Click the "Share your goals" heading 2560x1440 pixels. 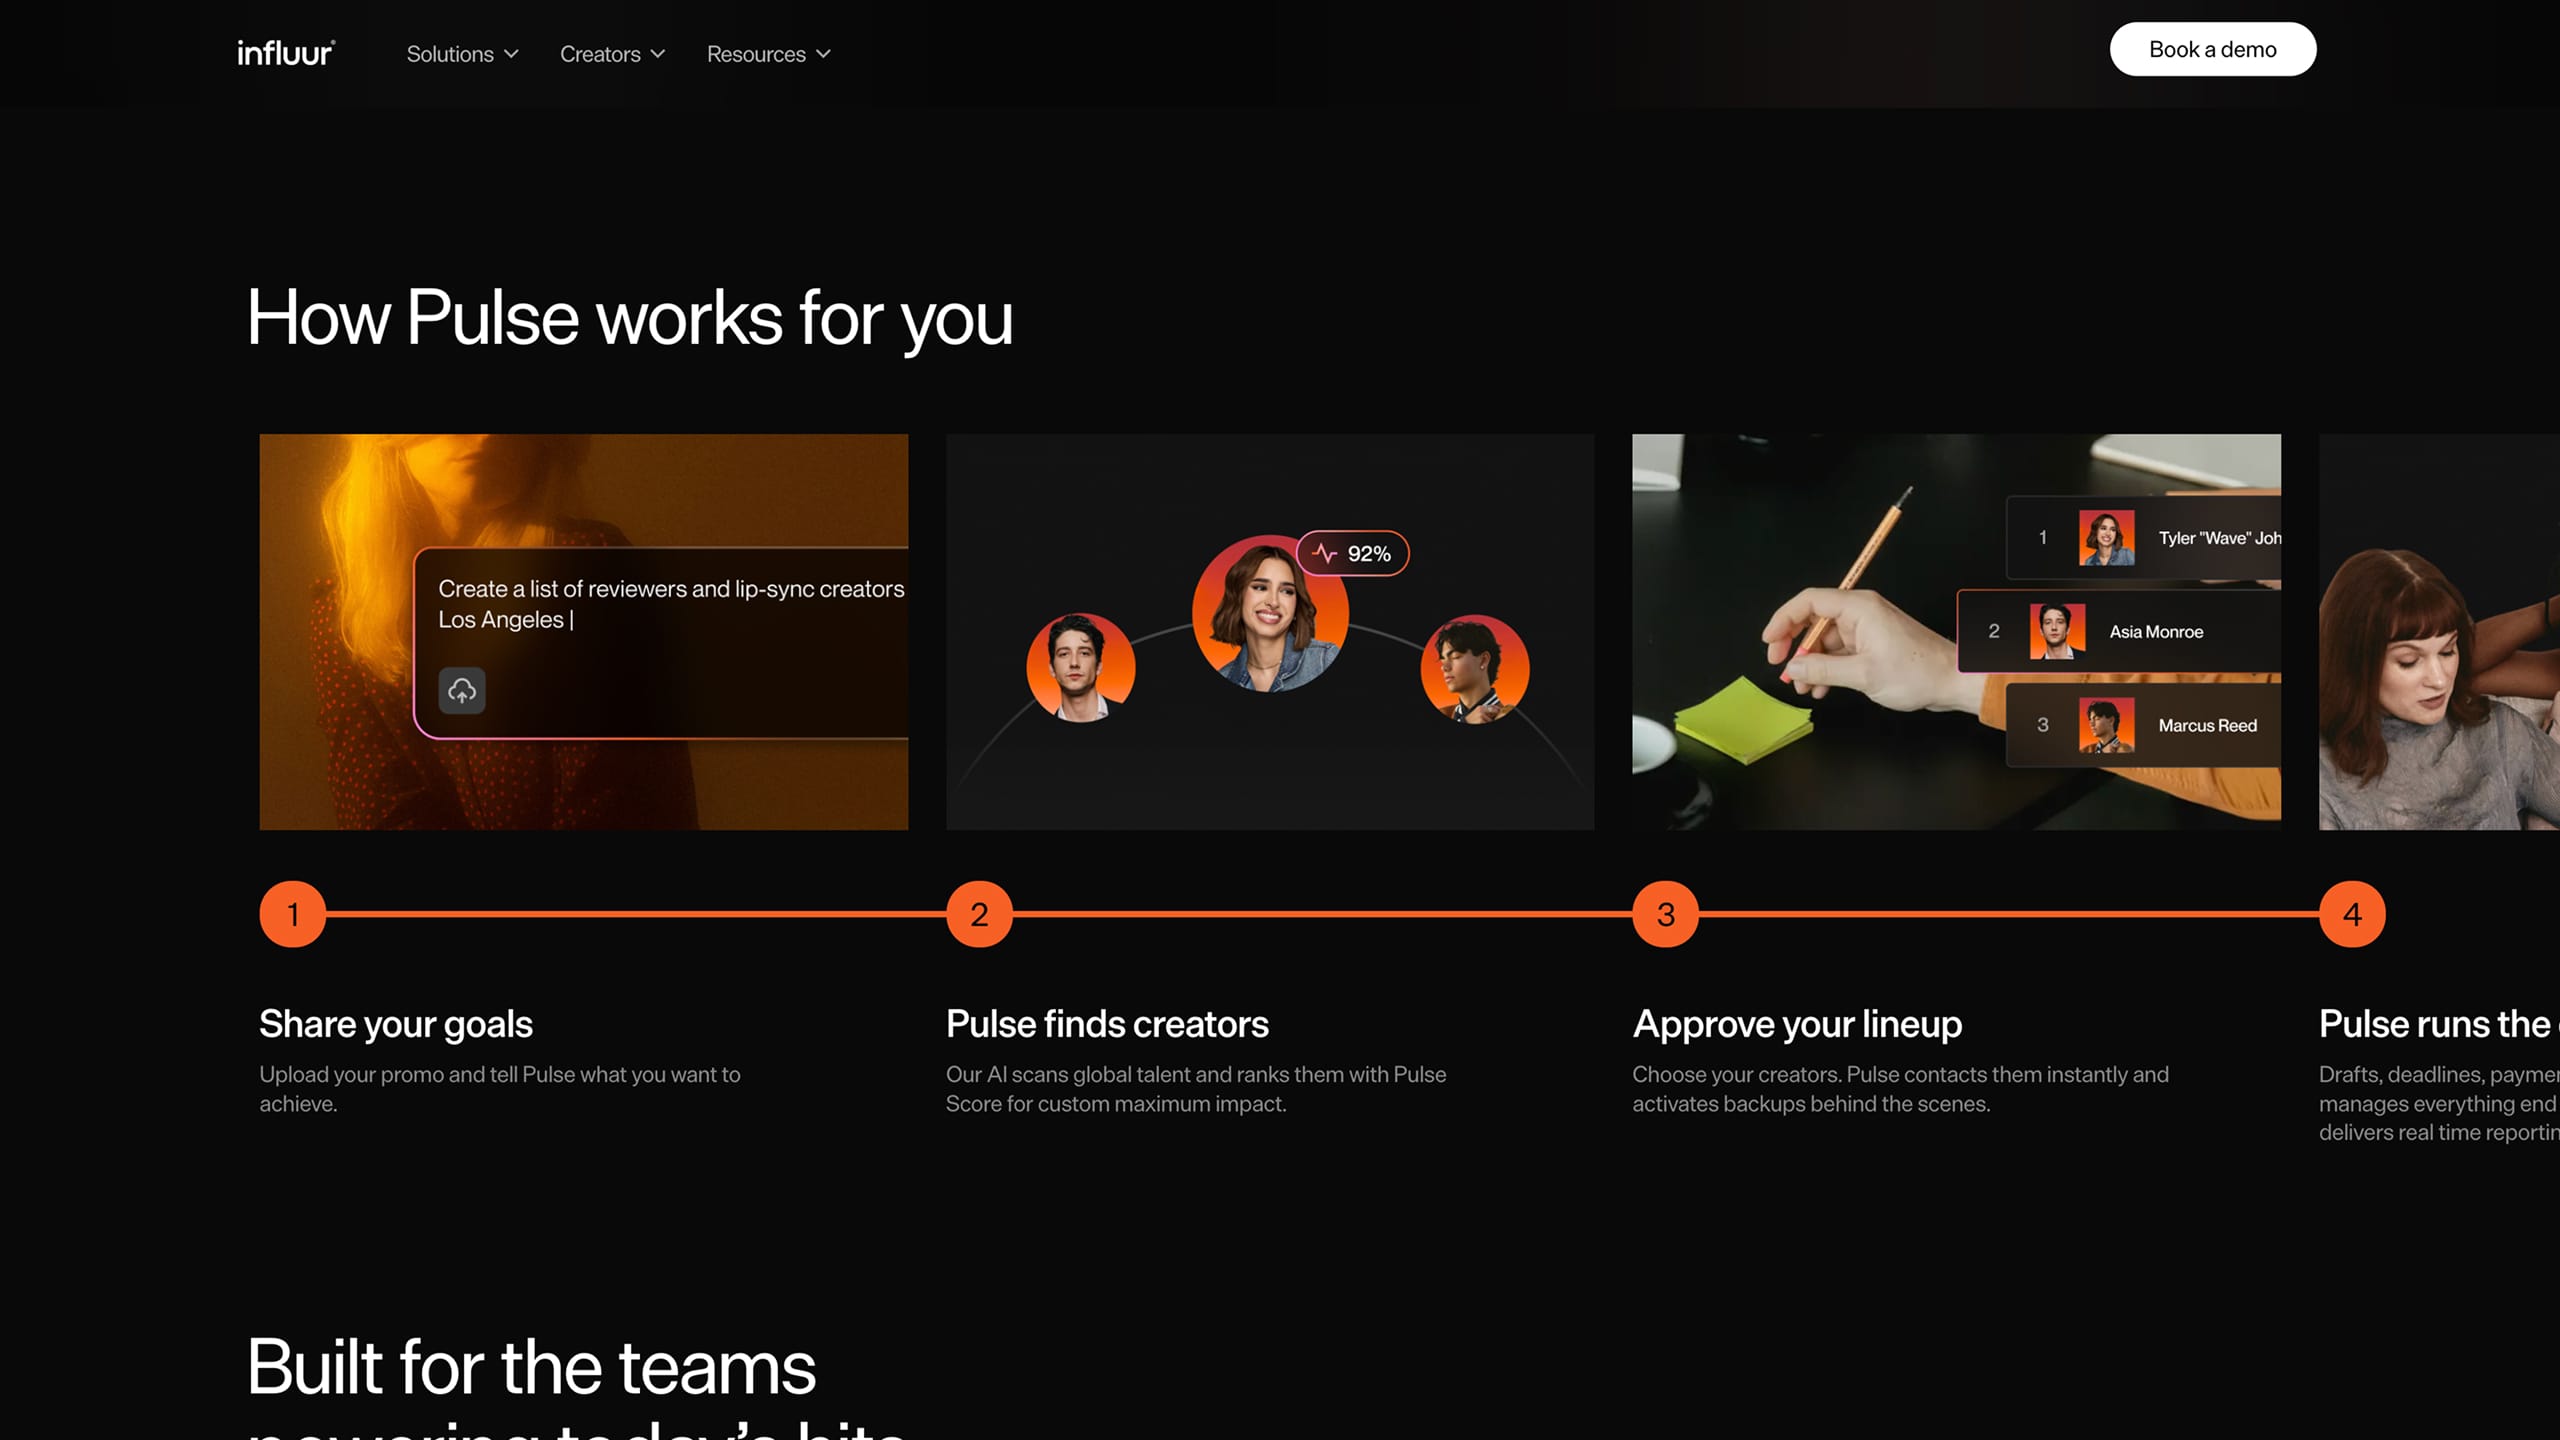(x=396, y=1024)
